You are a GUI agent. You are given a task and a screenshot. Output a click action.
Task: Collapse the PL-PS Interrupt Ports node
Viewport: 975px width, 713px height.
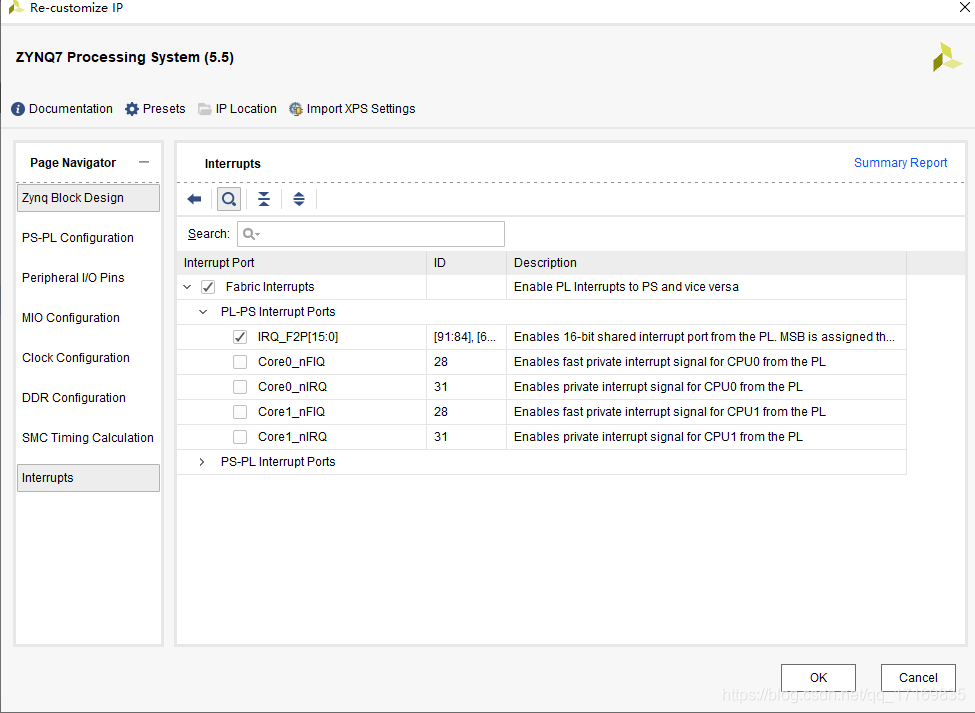point(203,311)
